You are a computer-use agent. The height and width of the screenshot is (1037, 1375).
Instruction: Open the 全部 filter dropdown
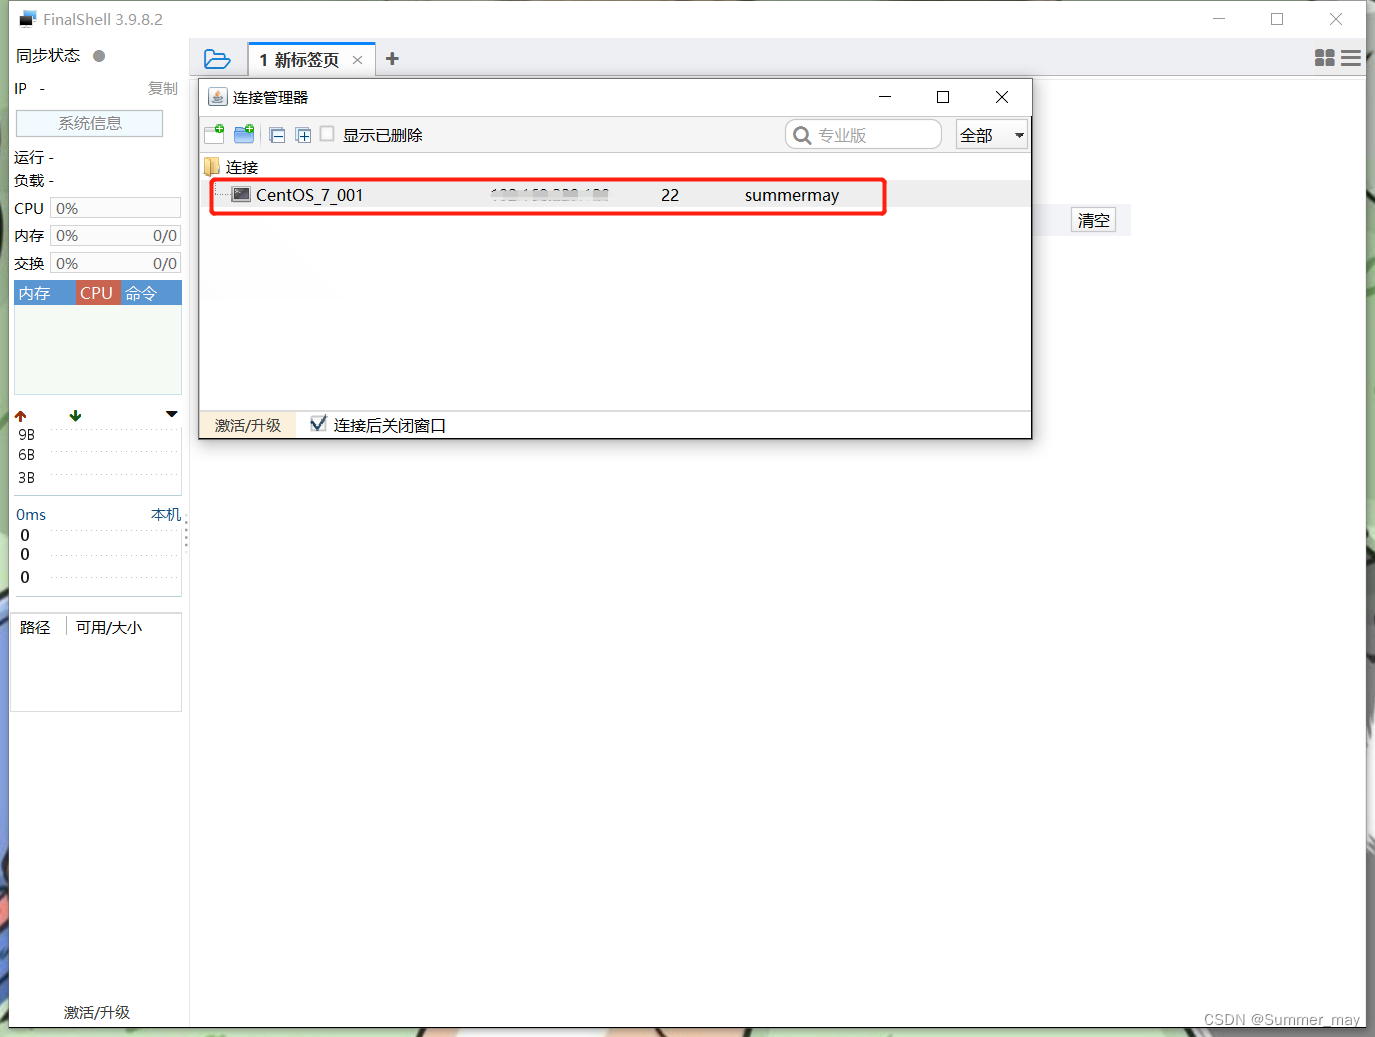(x=992, y=135)
